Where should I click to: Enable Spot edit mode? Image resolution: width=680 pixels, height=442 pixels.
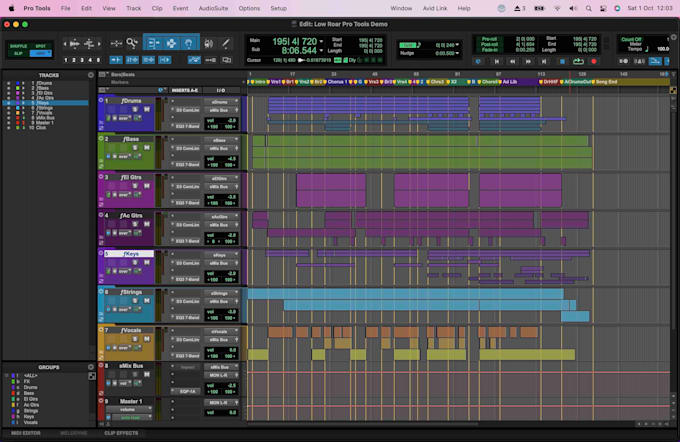click(x=41, y=46)
